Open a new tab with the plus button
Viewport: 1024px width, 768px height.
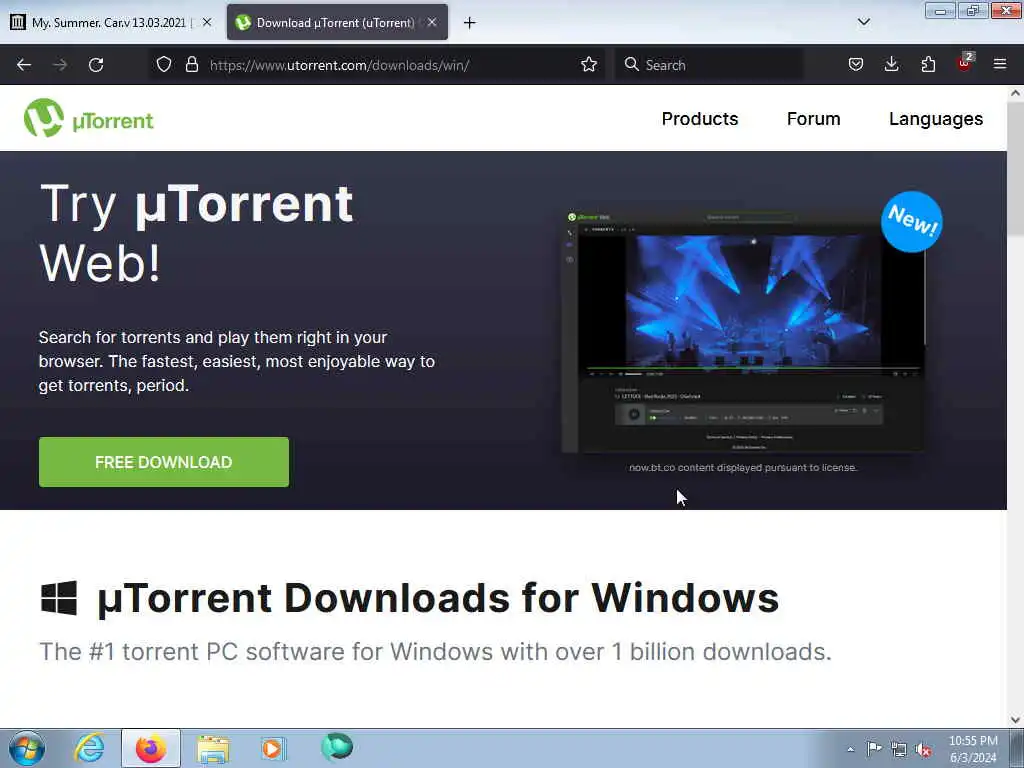[470, 23]
